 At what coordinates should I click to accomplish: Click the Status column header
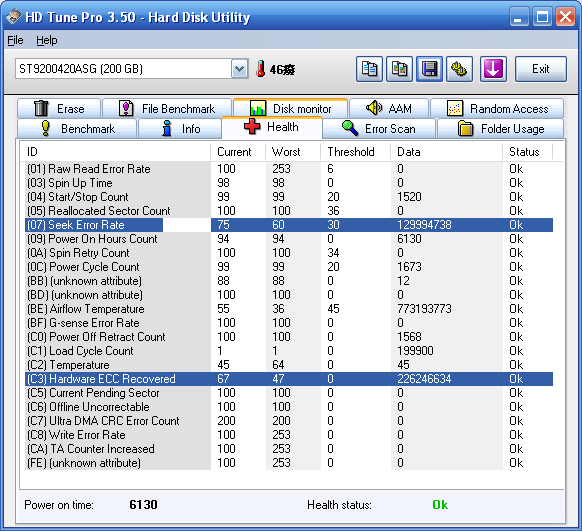pos(527,152)
